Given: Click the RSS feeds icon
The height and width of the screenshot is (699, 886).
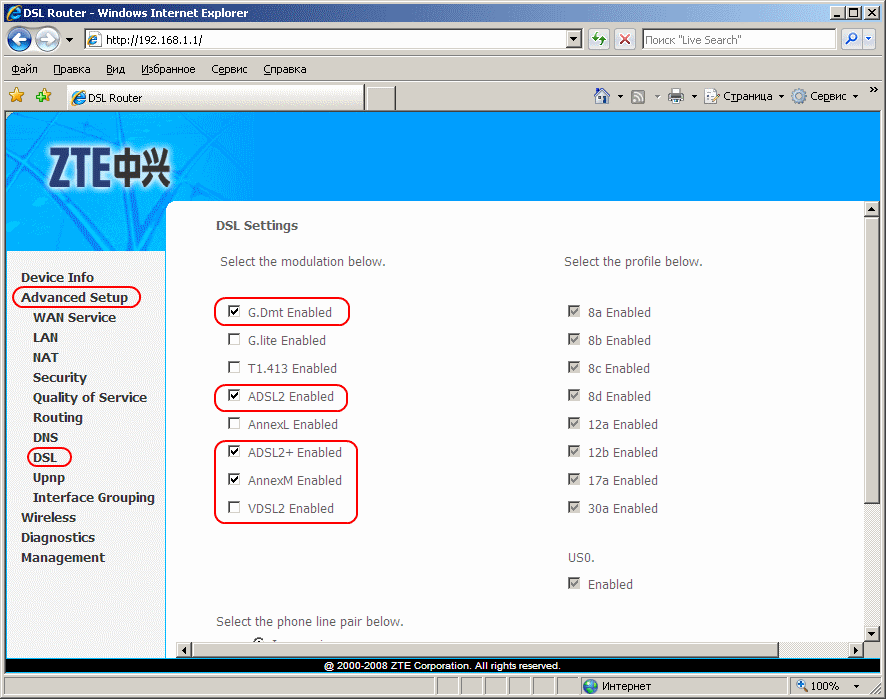Looking at the screenshot, I should click(638, 97).
